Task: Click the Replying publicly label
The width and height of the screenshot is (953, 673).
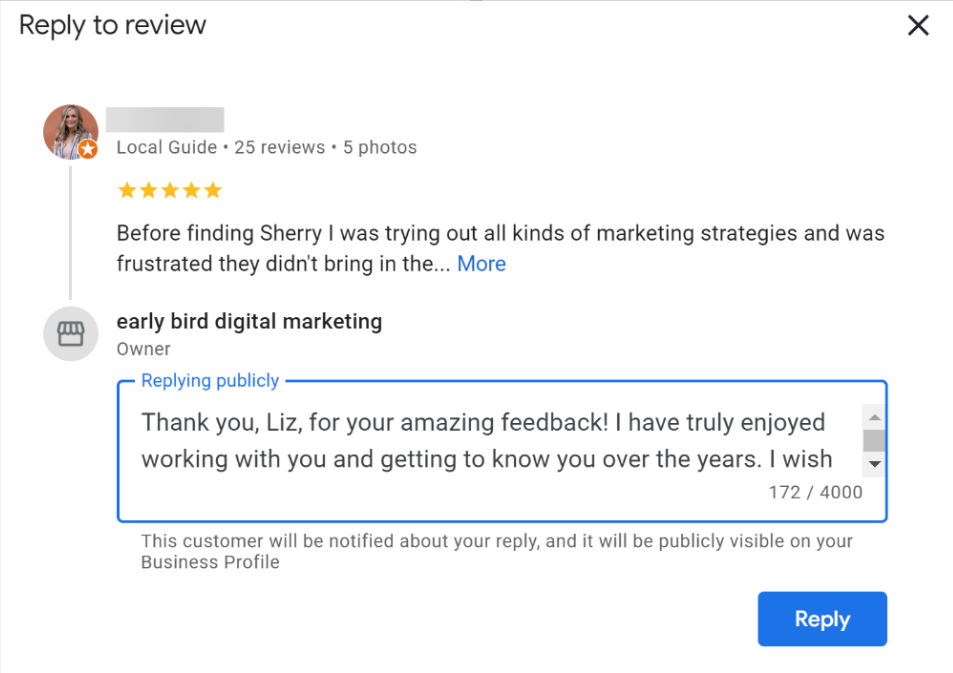Action: pyautogui.click(x=210, y=380)
